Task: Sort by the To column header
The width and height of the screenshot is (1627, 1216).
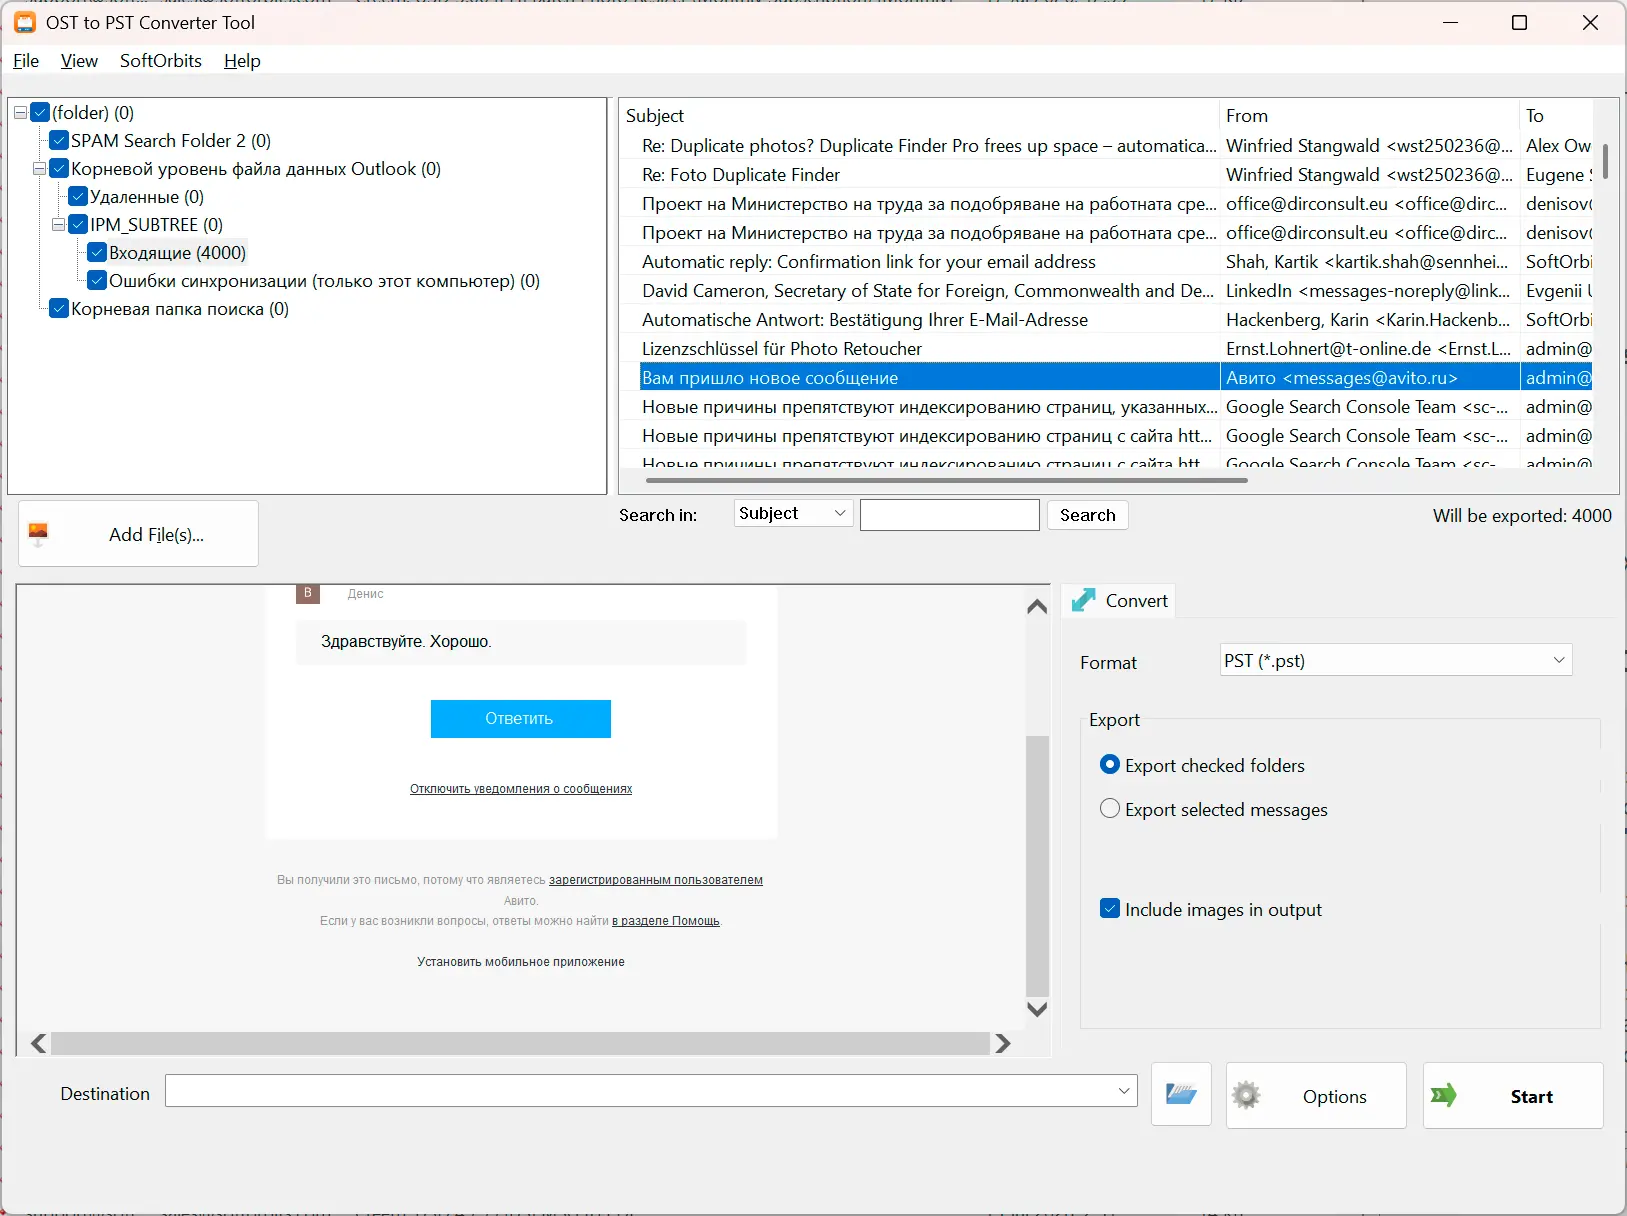Action: [1556, 115]
